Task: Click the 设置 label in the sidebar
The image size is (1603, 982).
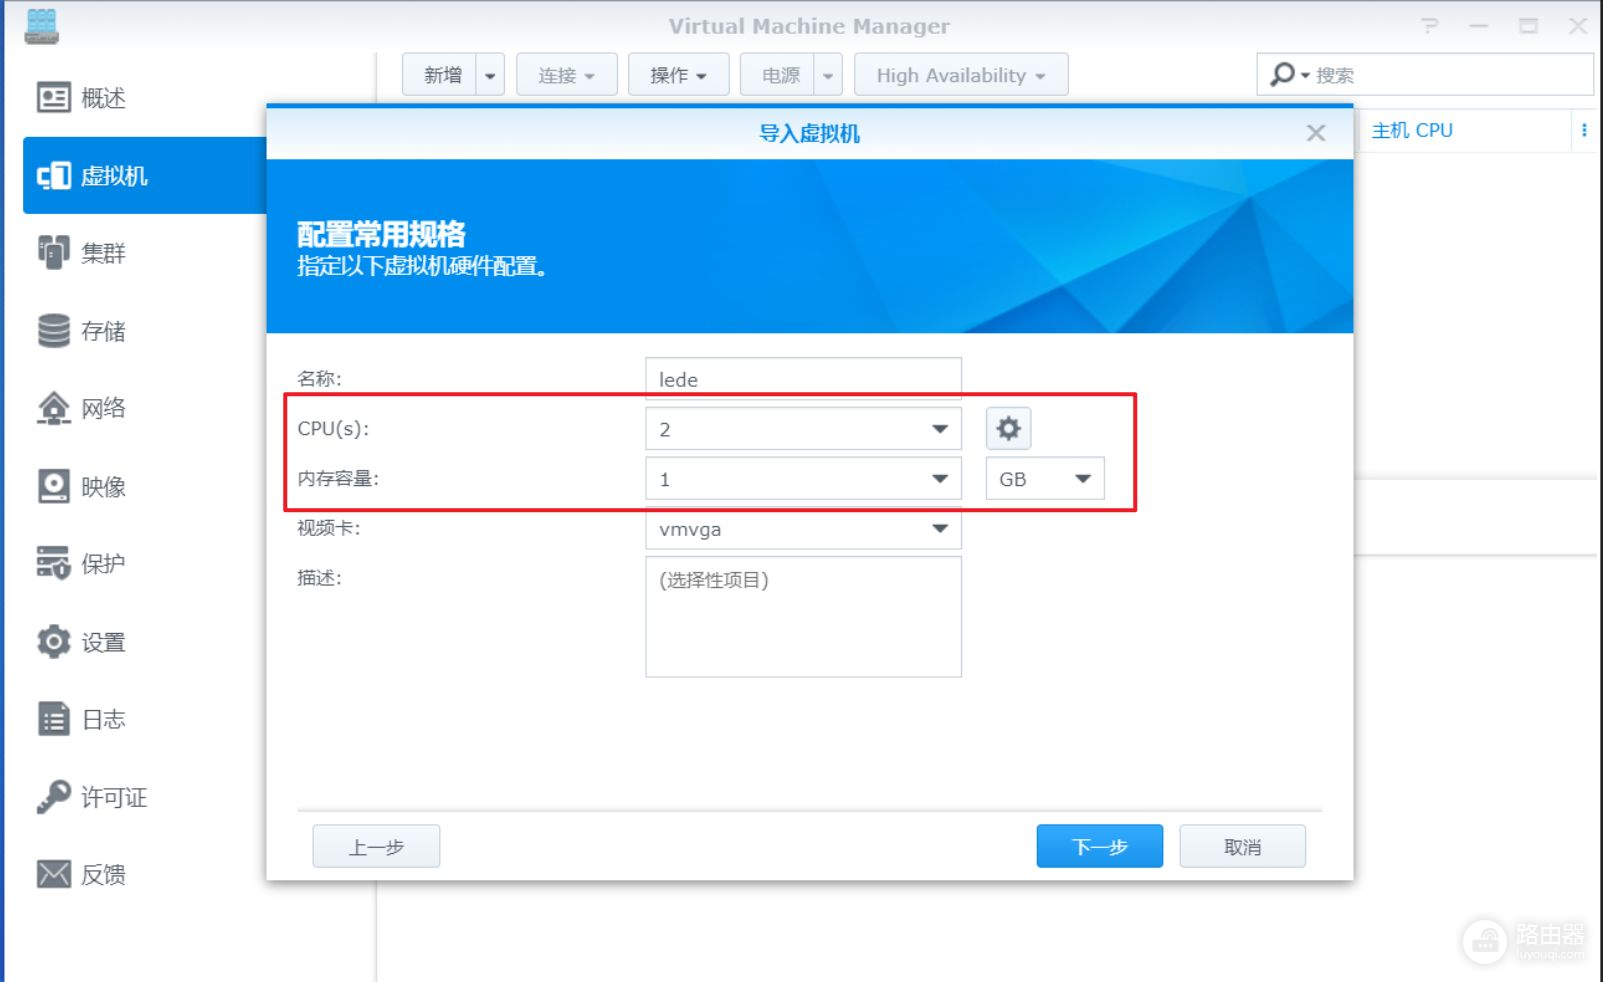Action: [103, 641]
